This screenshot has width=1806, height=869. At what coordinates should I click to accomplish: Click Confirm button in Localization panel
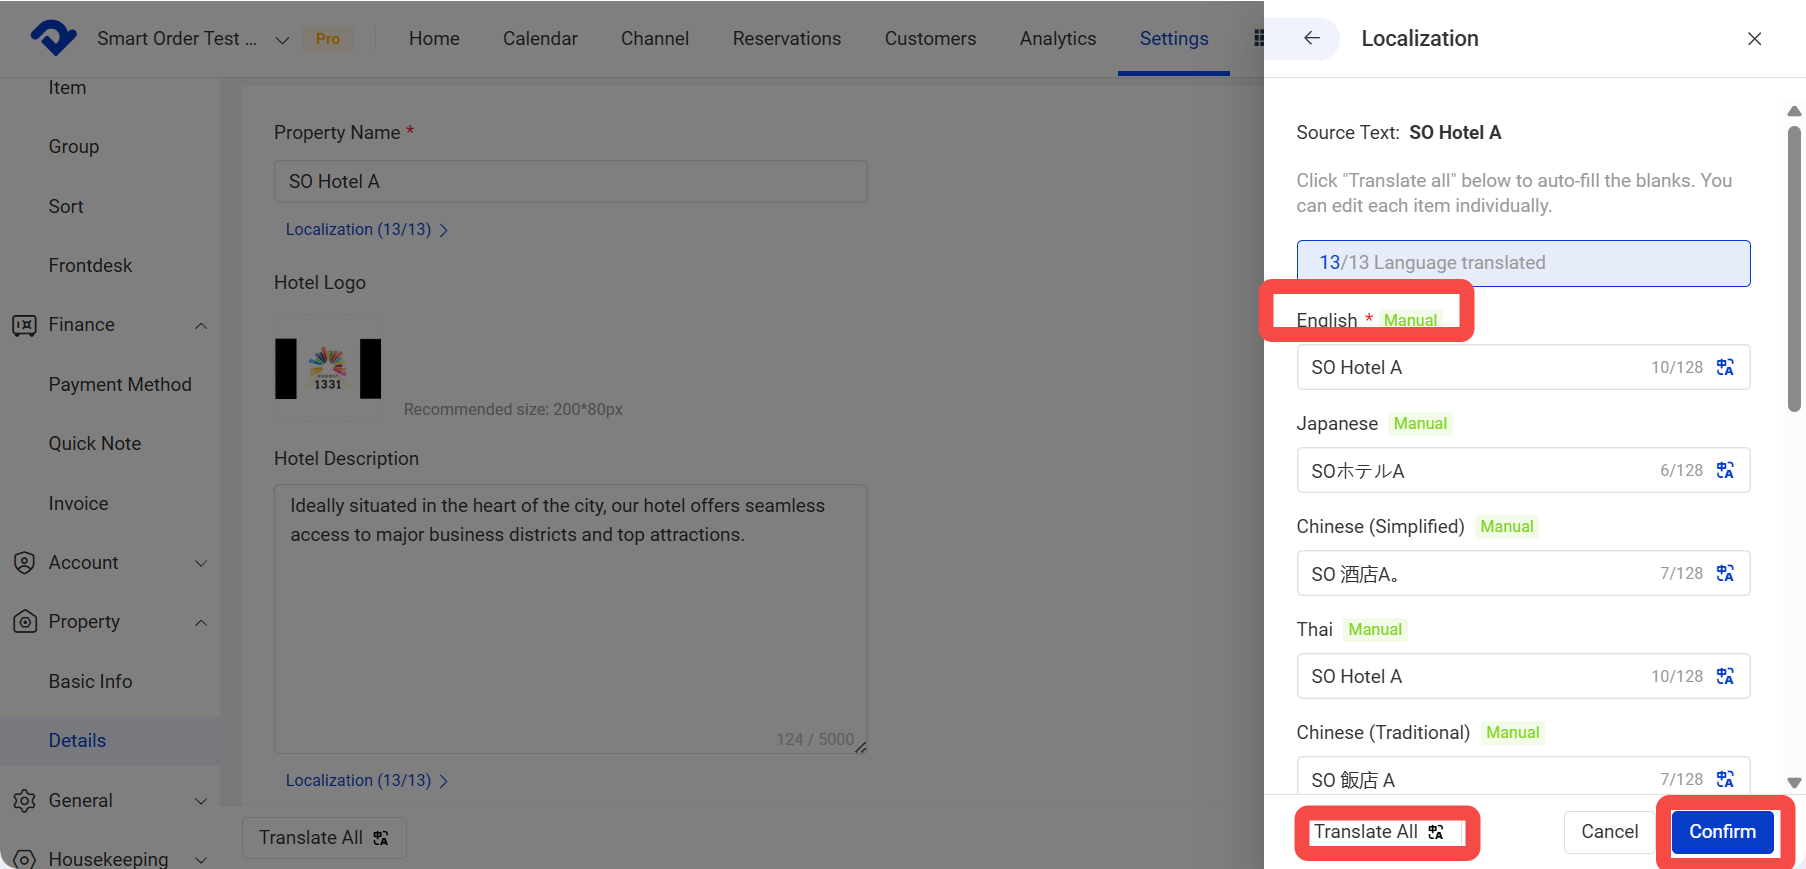1722,832
